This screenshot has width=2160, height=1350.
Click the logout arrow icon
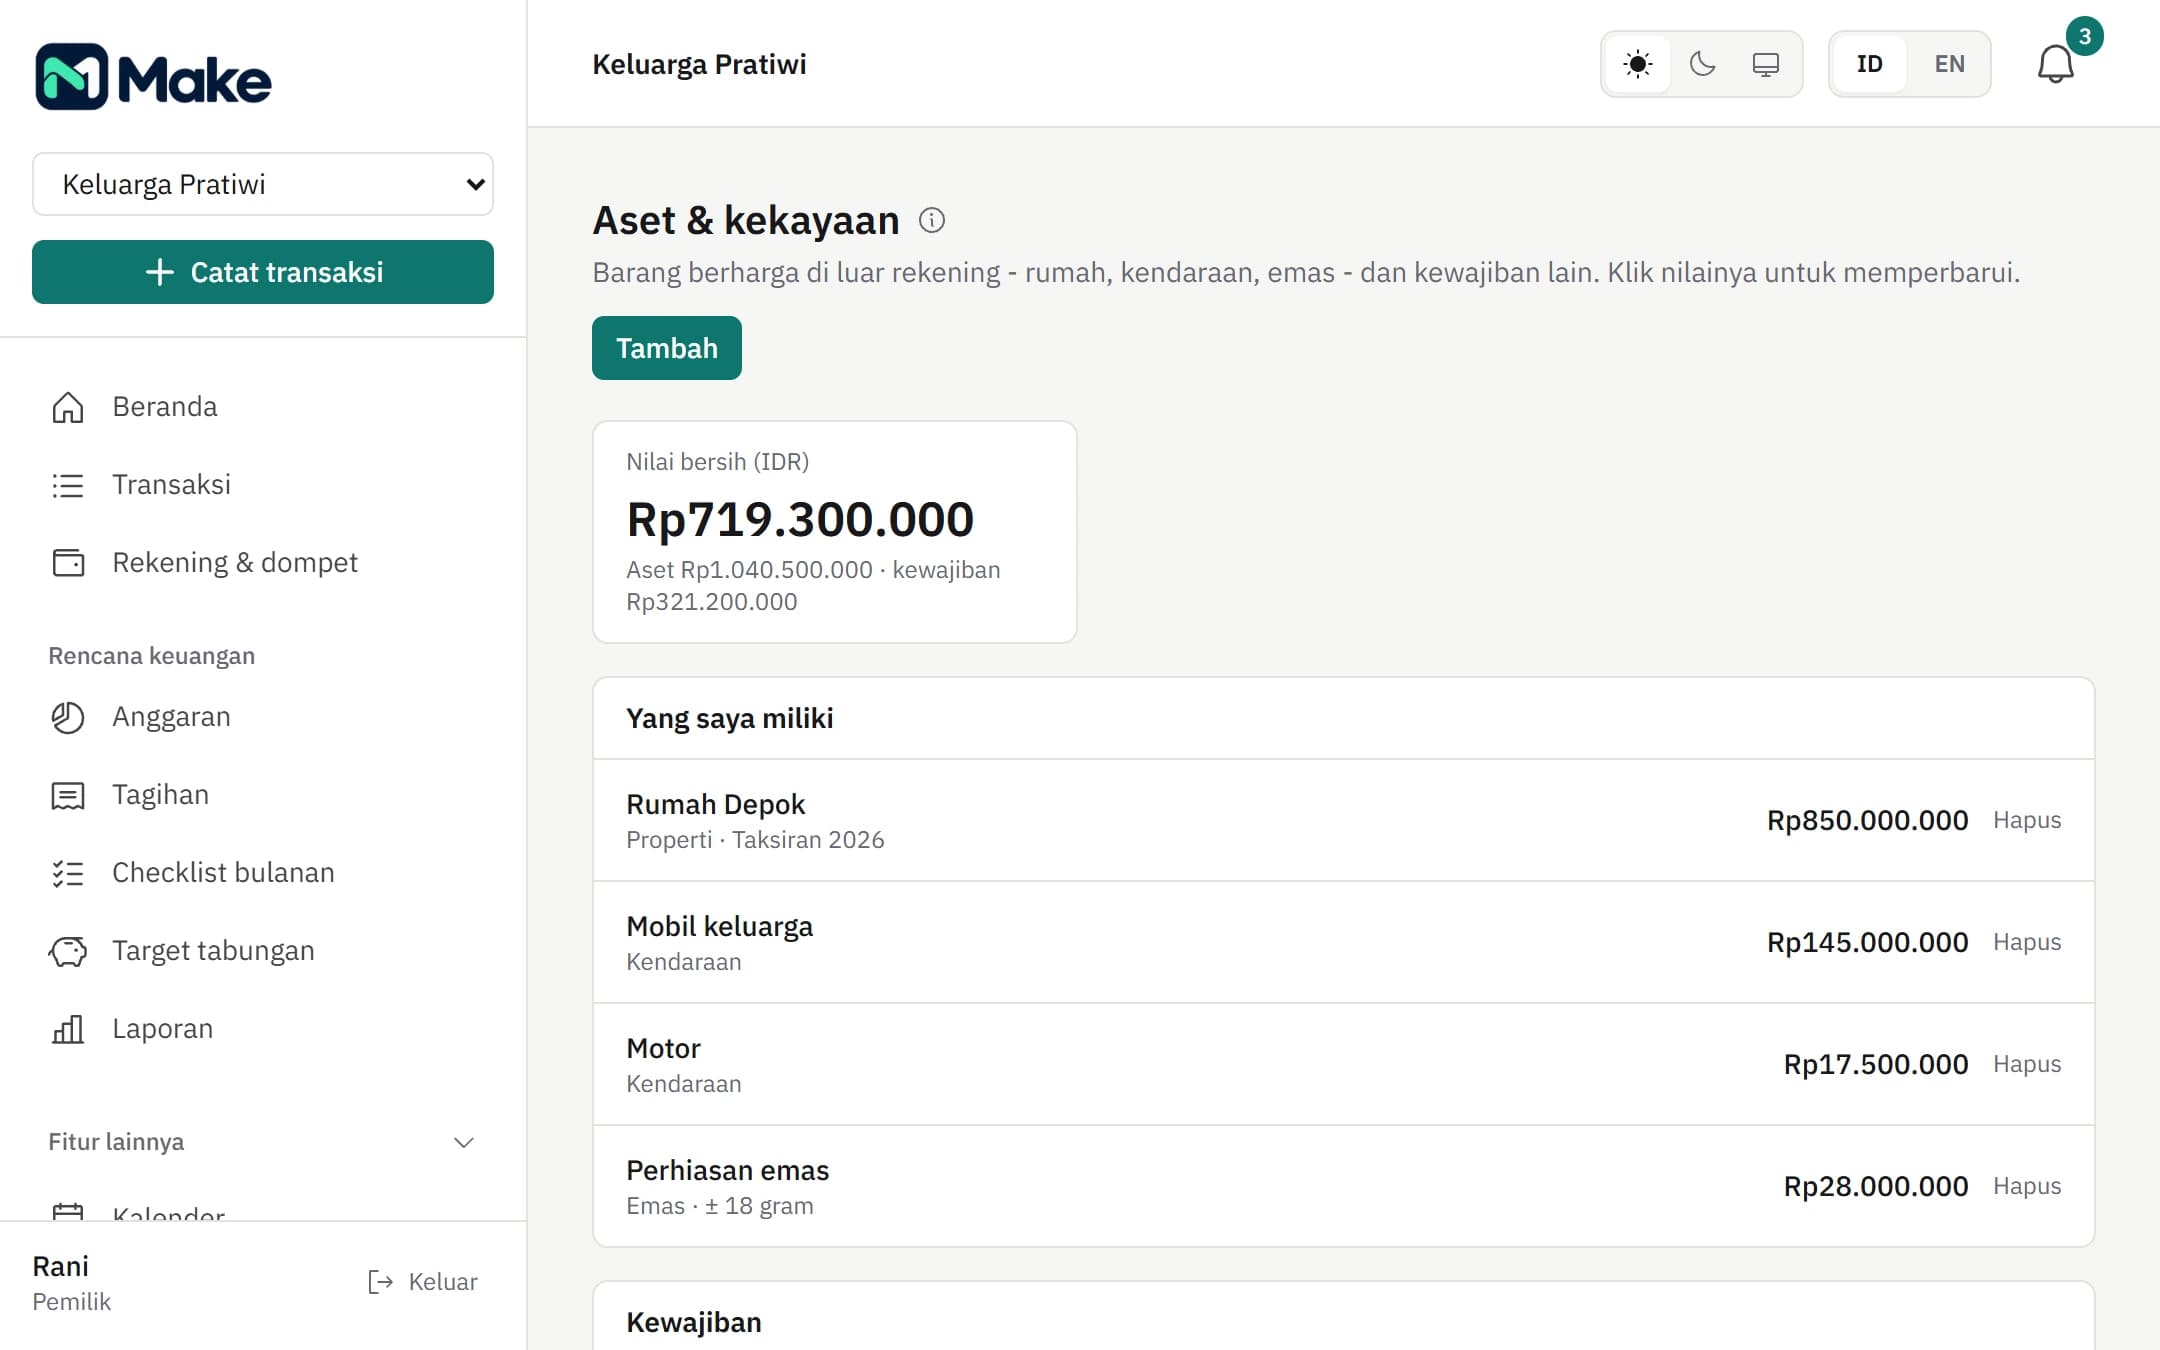pyautogui.click(x=380, y=1282)
